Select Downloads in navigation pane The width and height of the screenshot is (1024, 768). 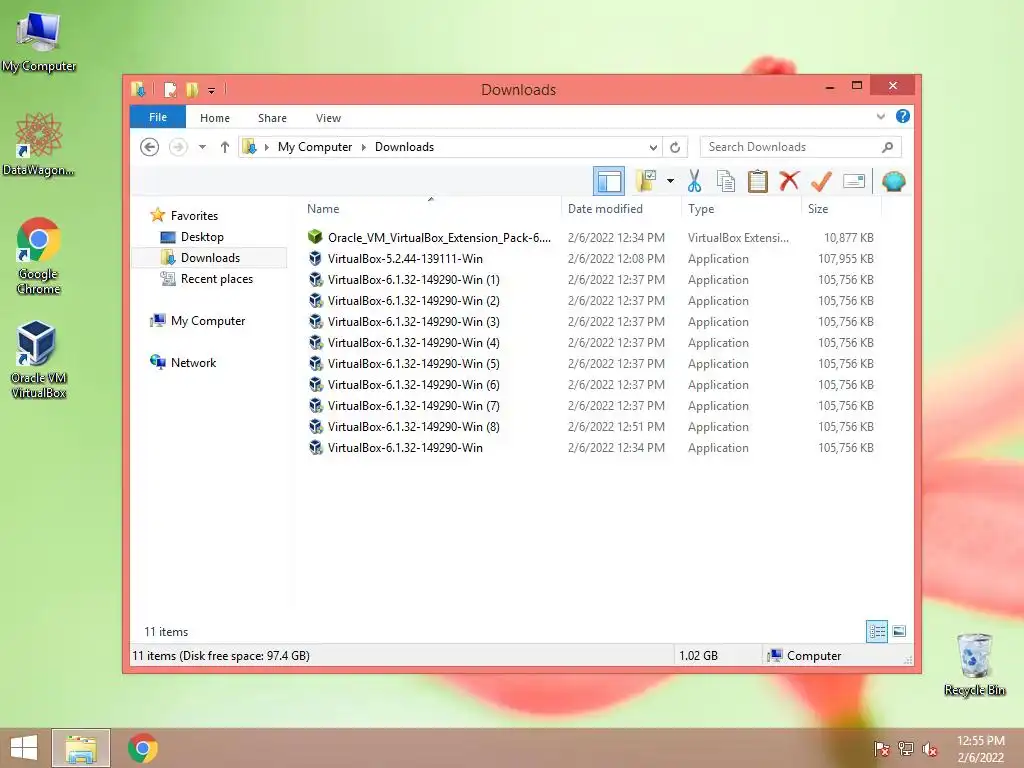tap(210, 257)
